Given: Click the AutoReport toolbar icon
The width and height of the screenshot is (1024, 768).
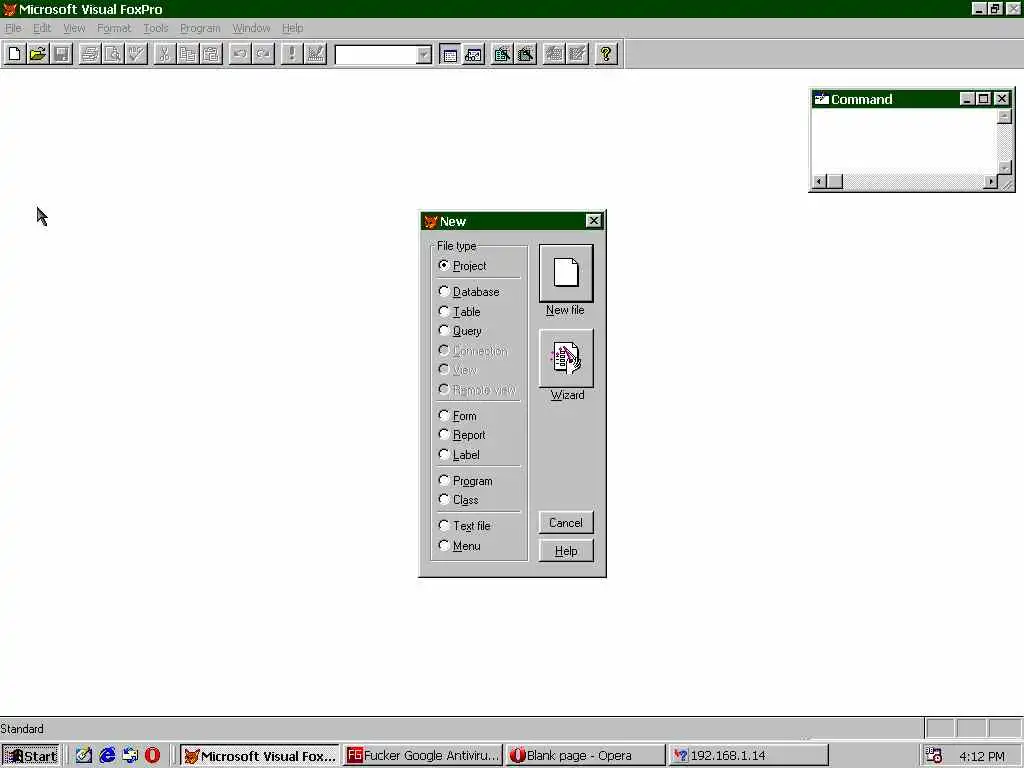Looking at the screenshot, I should pyautogui.click(x=577, y=54).
